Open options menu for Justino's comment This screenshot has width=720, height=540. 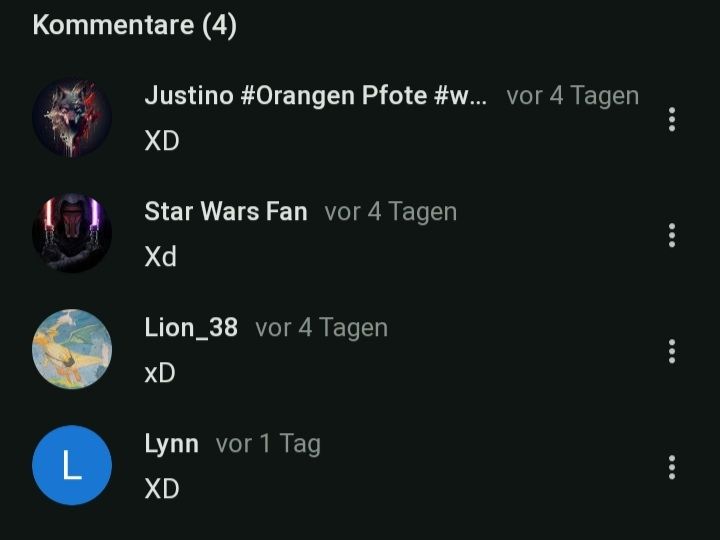point(672,119)
